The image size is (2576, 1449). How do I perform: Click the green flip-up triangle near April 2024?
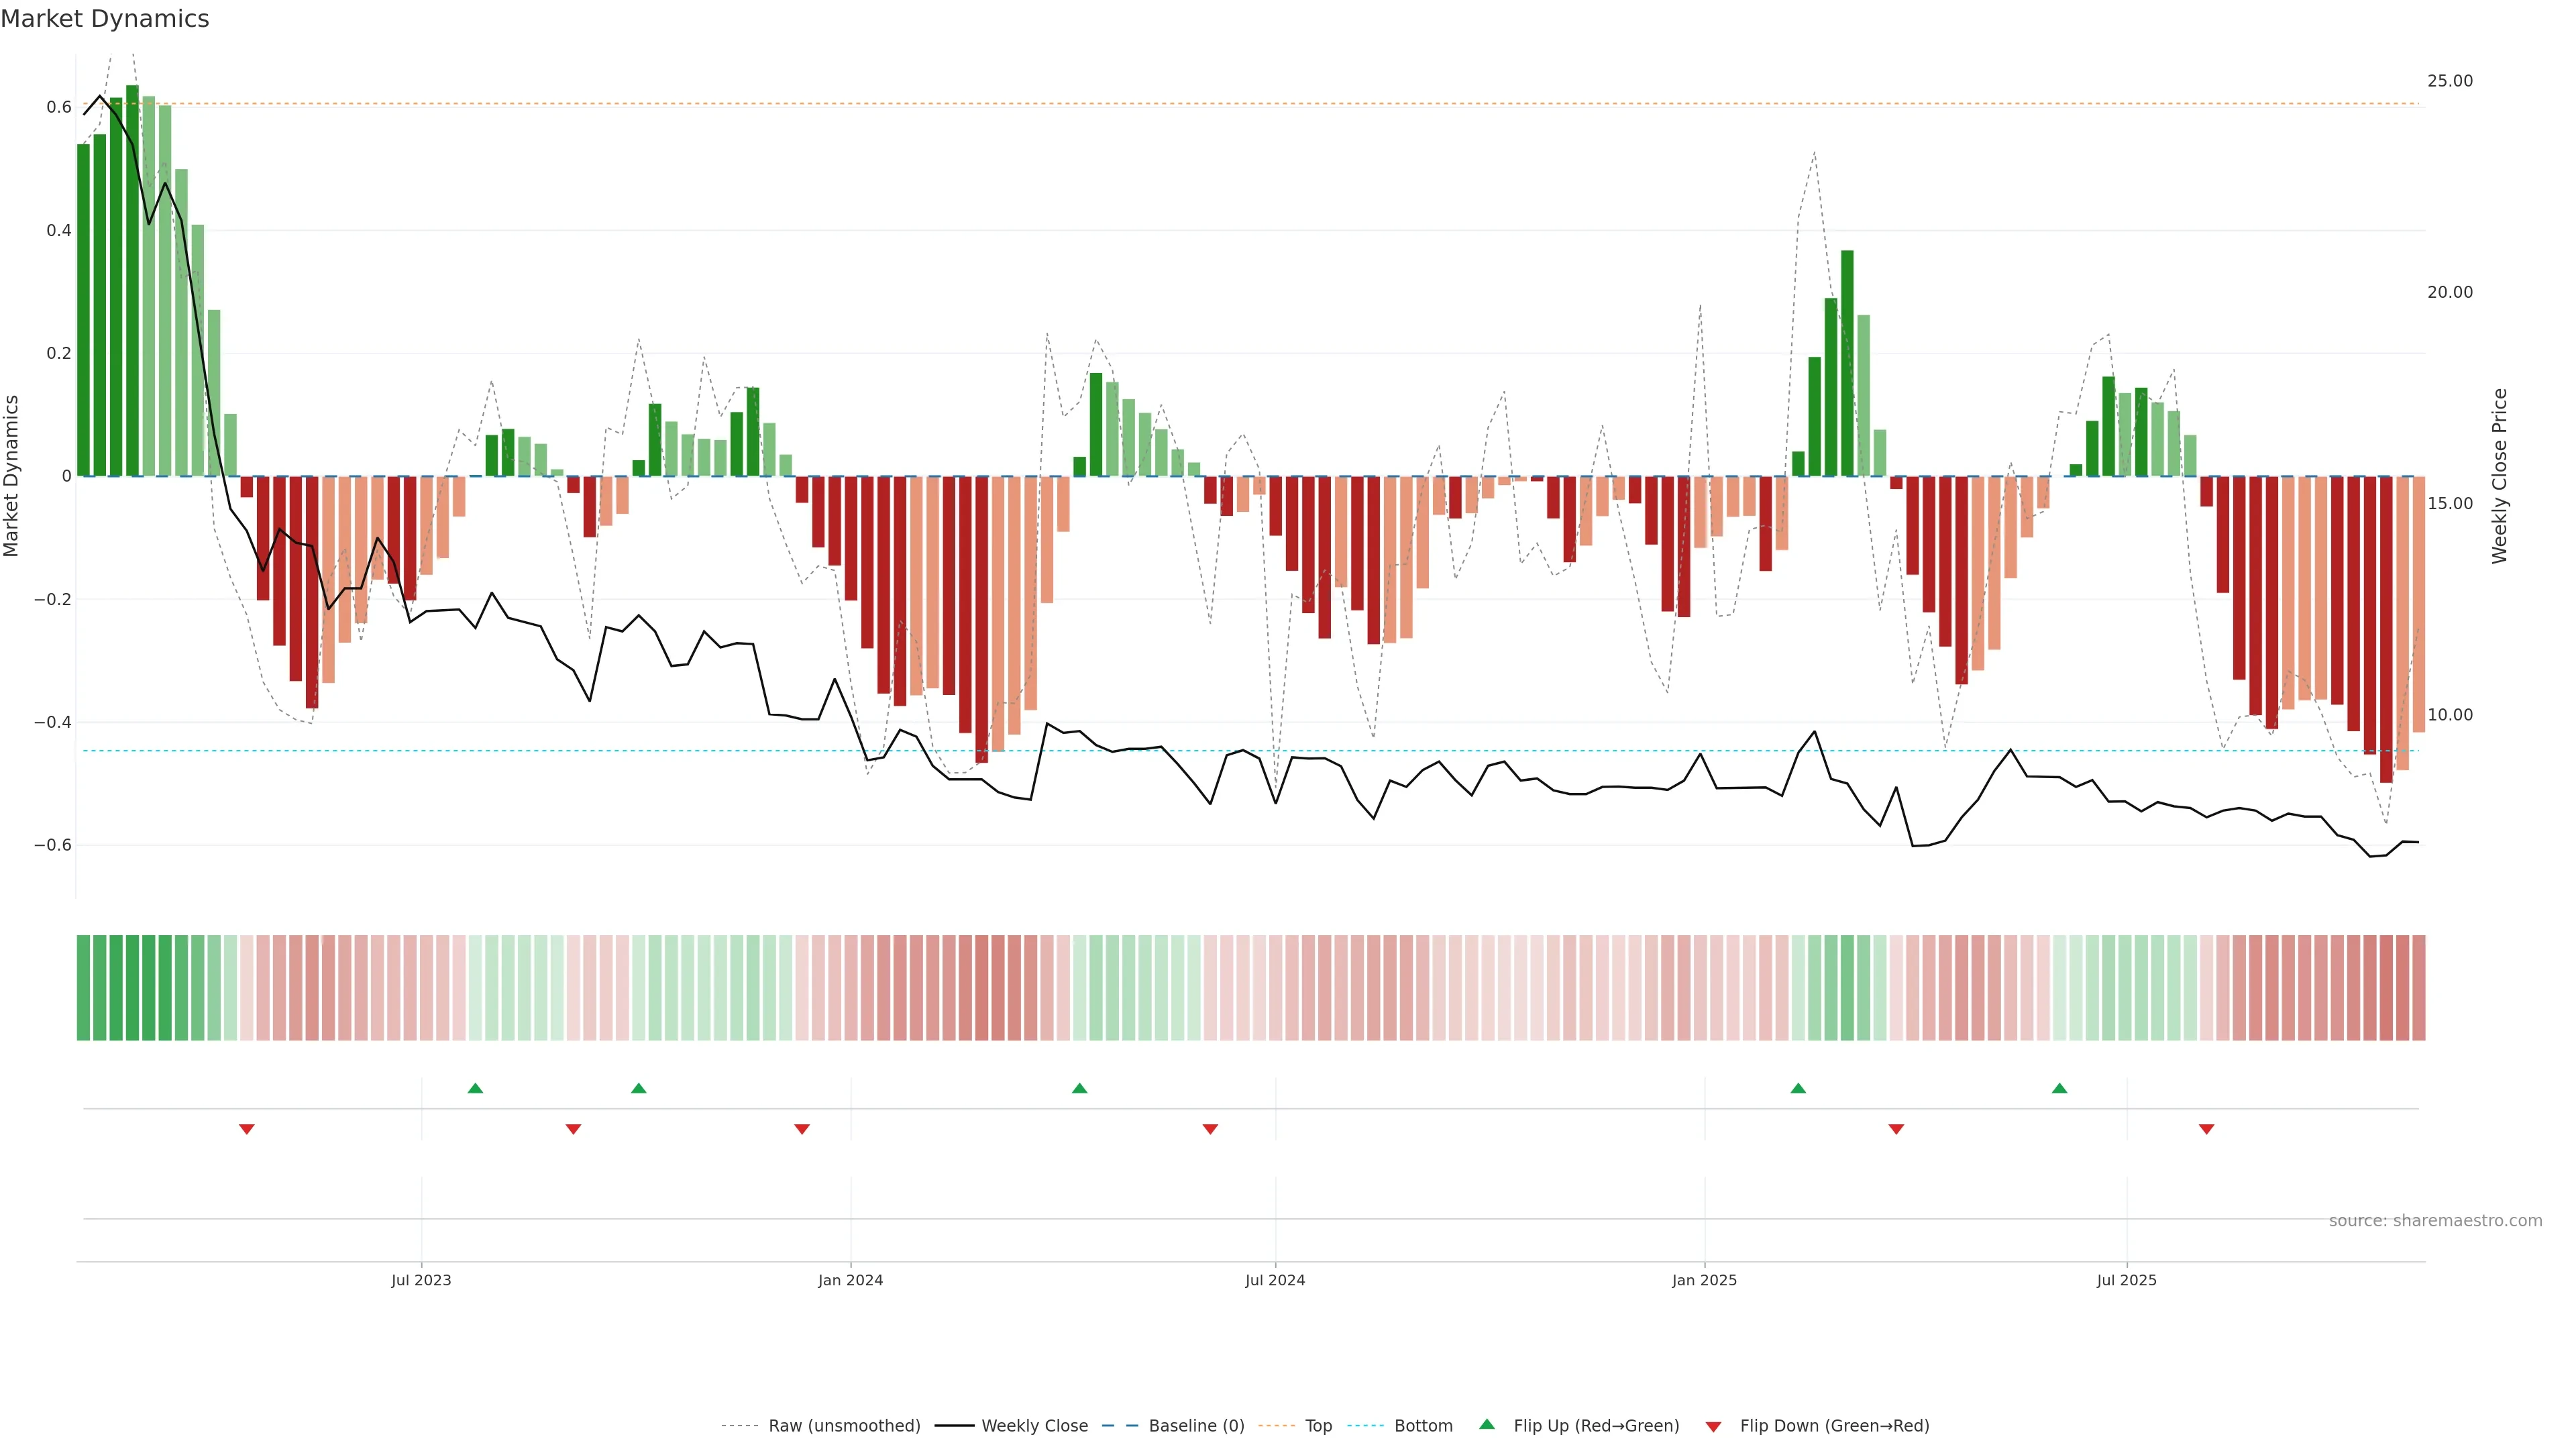click(x=1079, y=1088)
